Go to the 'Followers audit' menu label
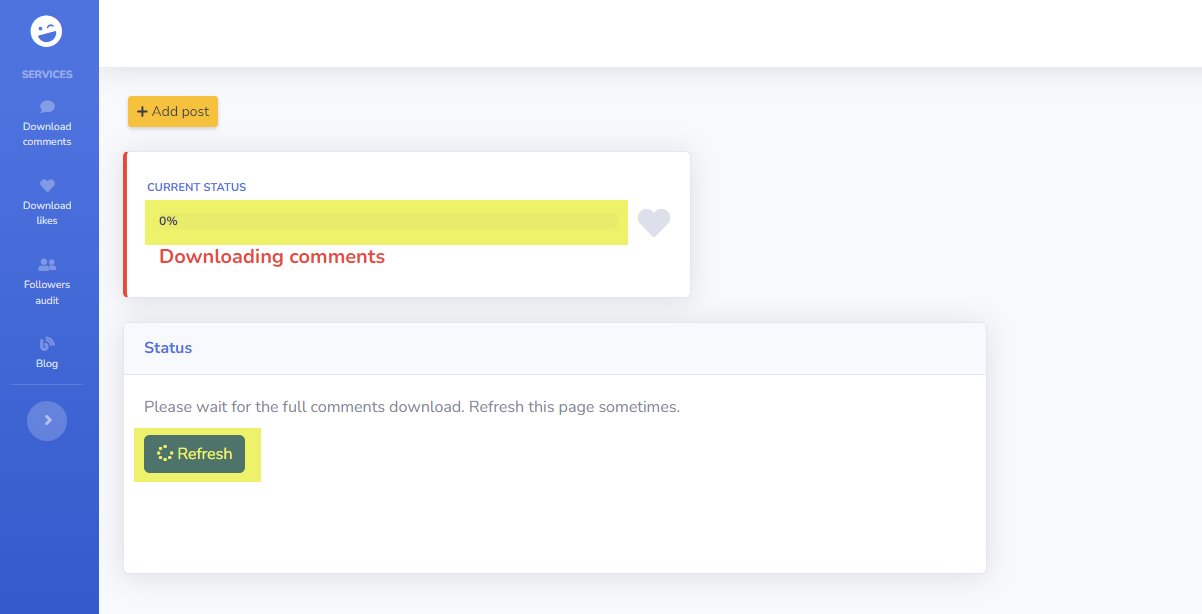Viewport: 1202px width, 614px height. click(x=47, y=292)
